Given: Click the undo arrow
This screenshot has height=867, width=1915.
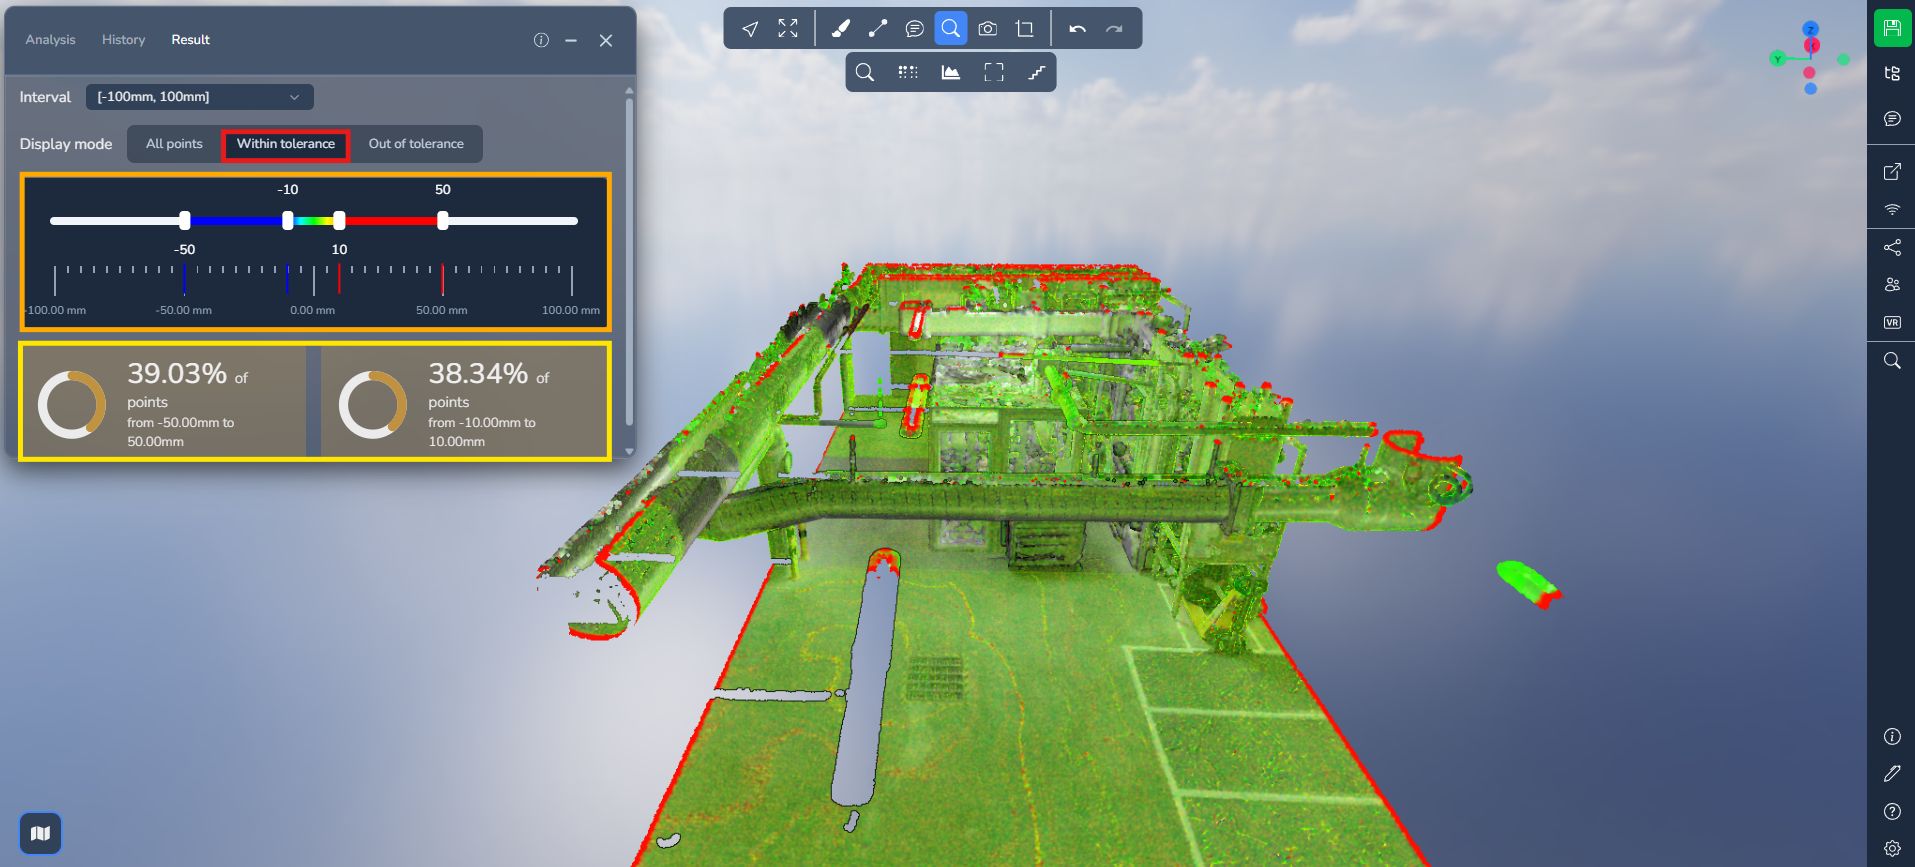Looking at the screenshot, I should pyautogui.click(x=1077, y=29).
